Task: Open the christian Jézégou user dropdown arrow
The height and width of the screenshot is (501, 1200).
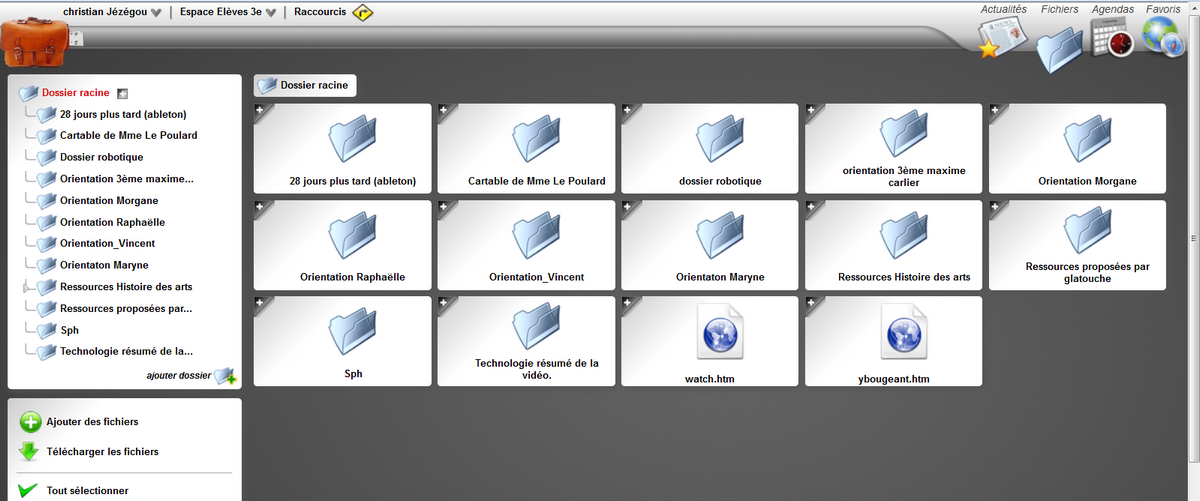Action: 155,14
